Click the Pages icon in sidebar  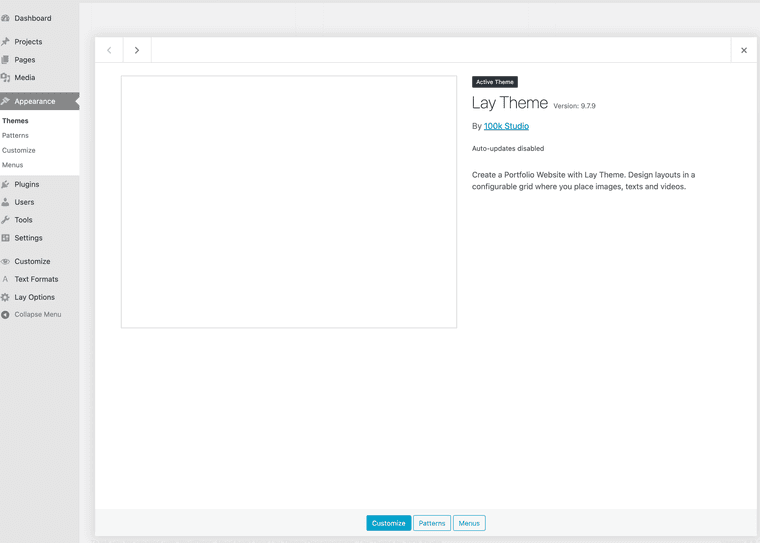tap(6, 60)
